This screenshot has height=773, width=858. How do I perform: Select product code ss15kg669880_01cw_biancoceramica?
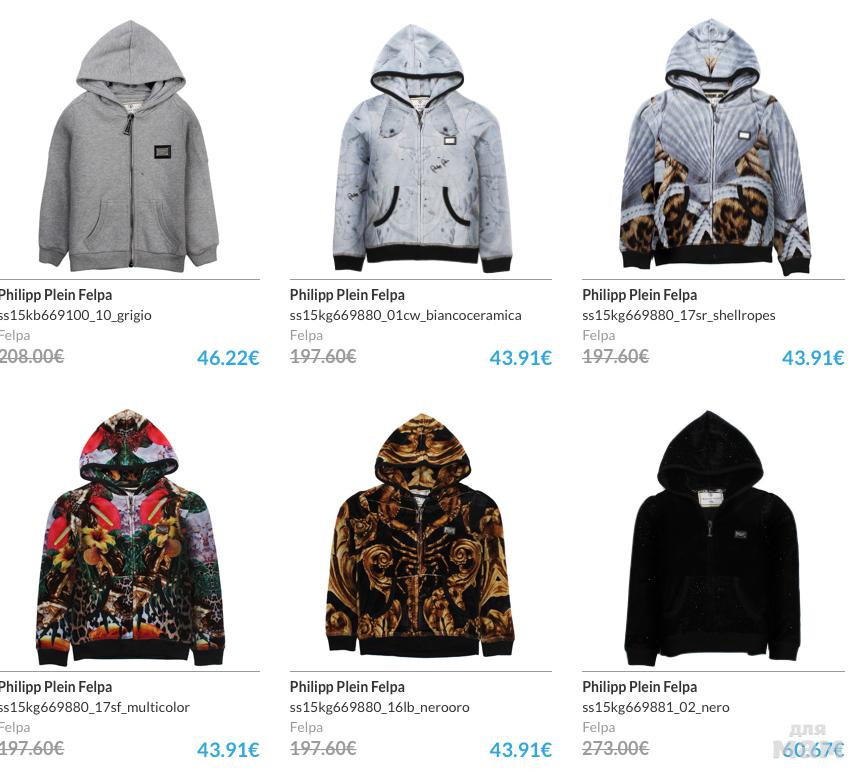[x=405, y=316]
